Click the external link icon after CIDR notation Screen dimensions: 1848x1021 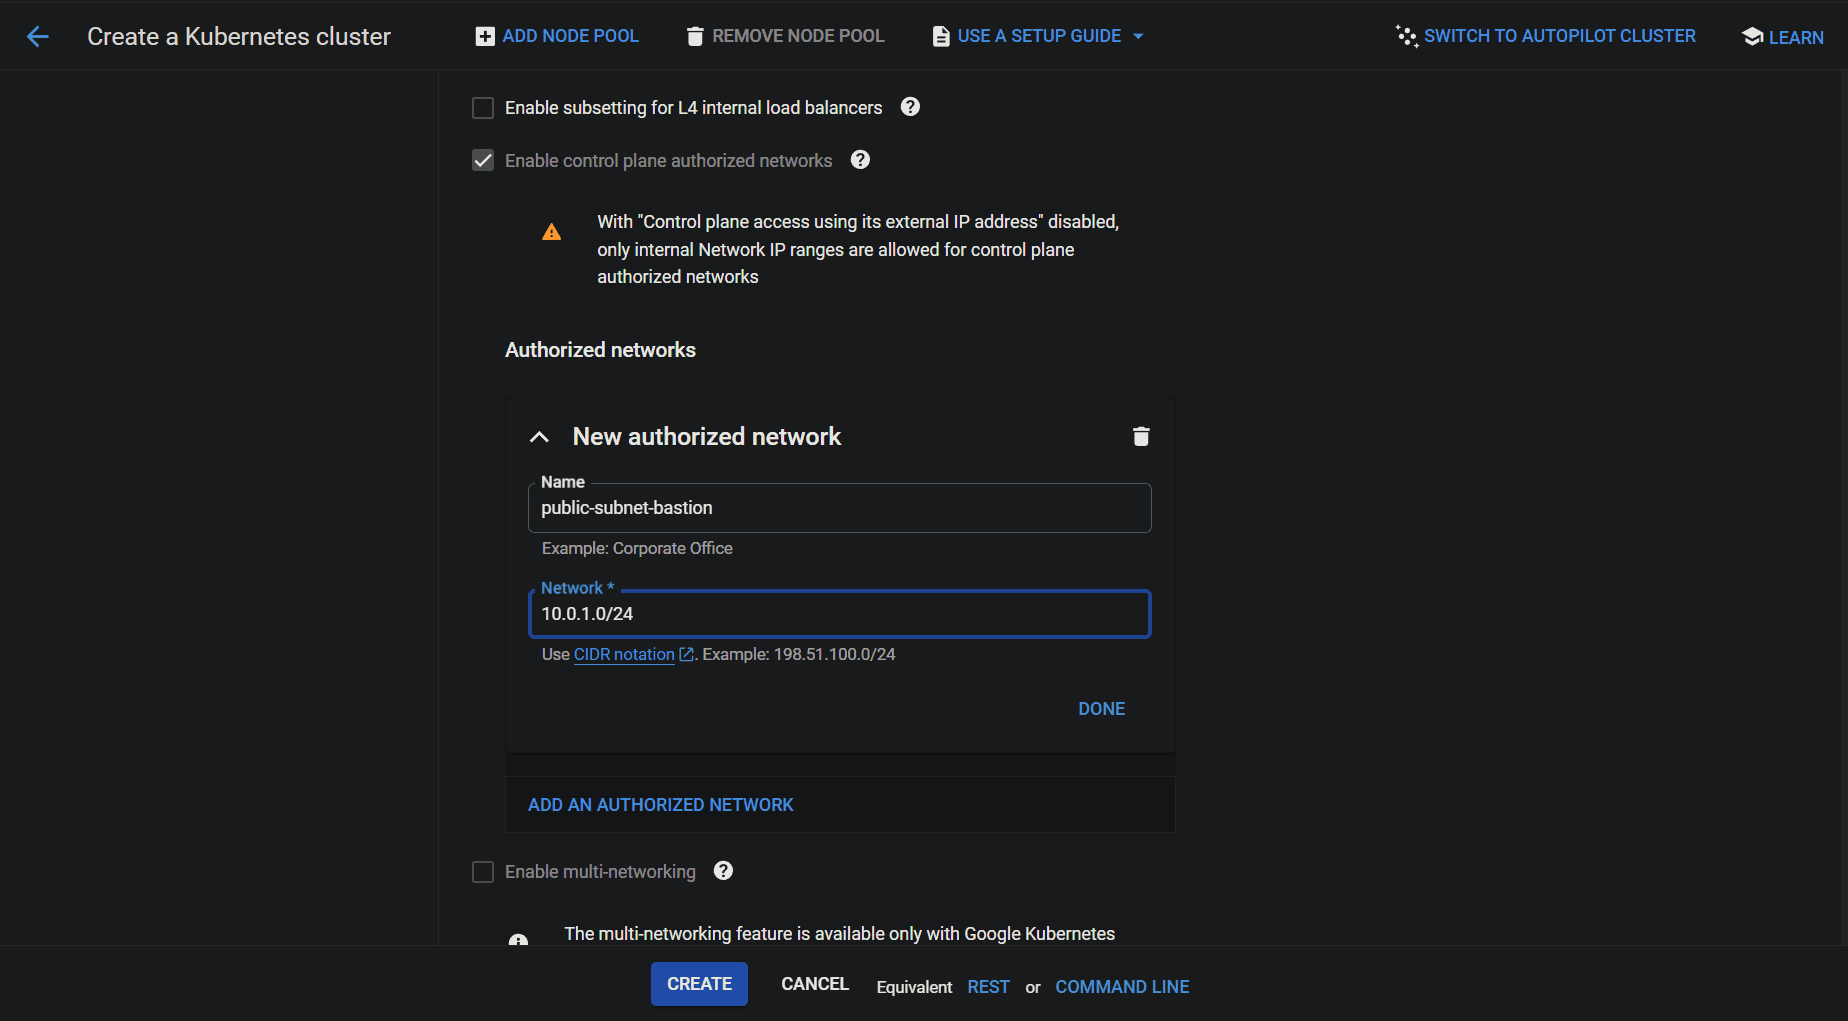pyautogui.click(x=686, y=654)
